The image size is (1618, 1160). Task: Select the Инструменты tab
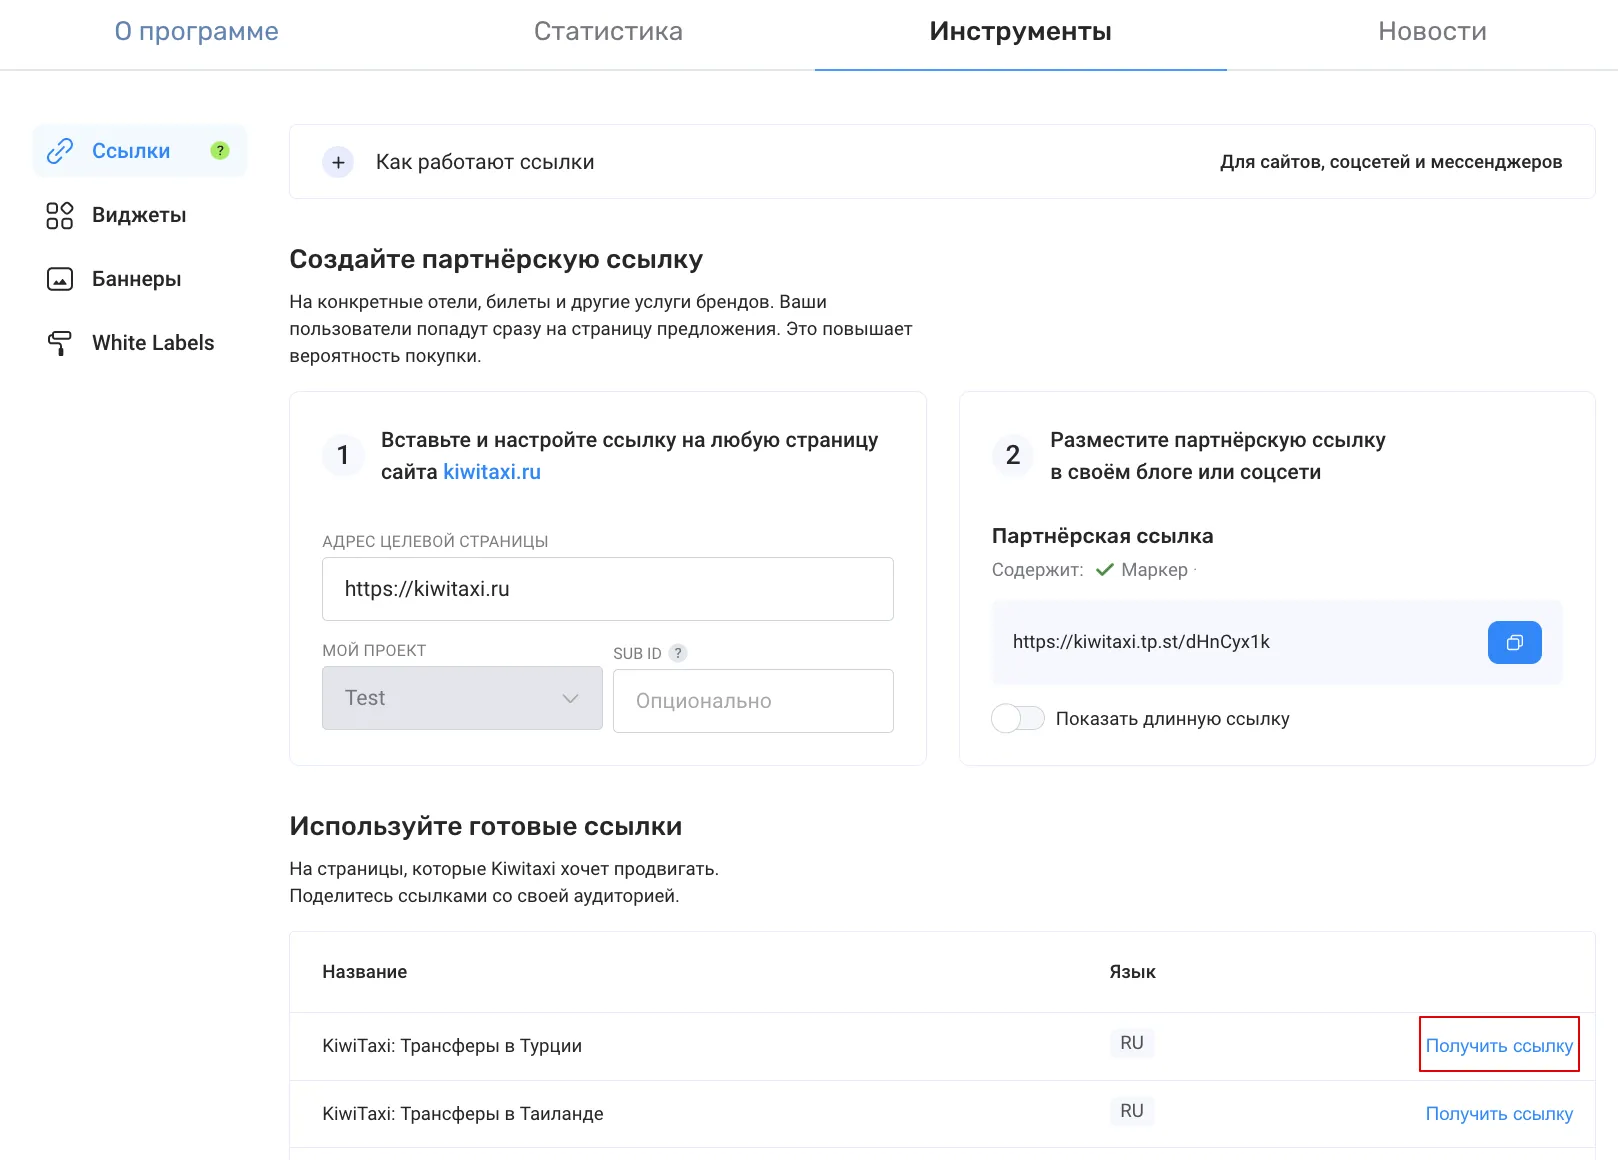(1020, 32)
